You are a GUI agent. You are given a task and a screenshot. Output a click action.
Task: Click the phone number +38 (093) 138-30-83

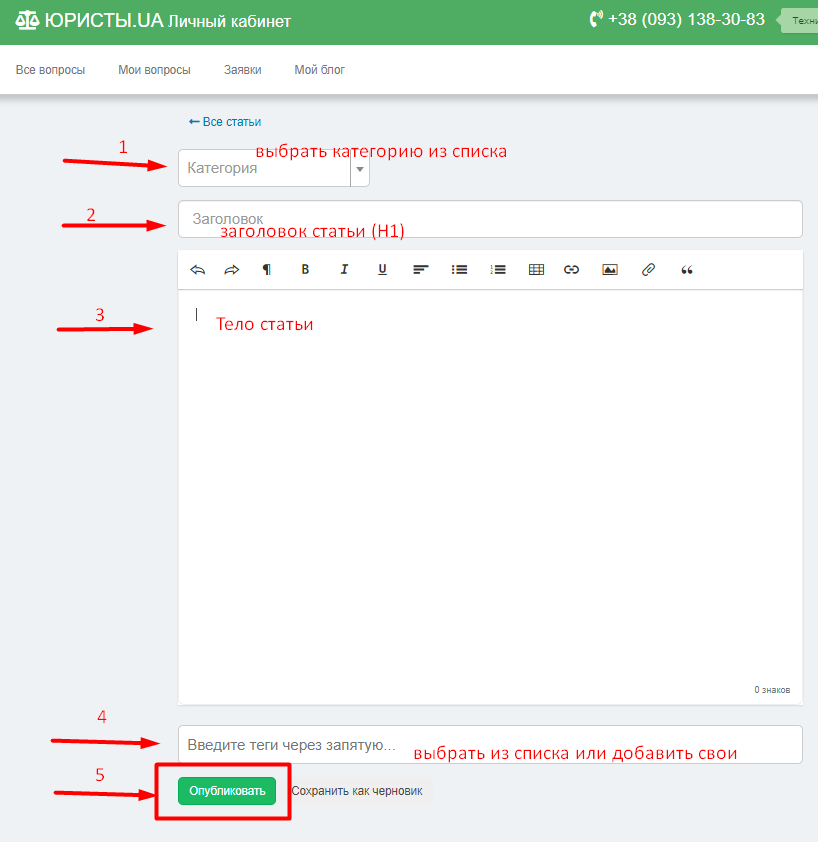(x=686, y=19)
